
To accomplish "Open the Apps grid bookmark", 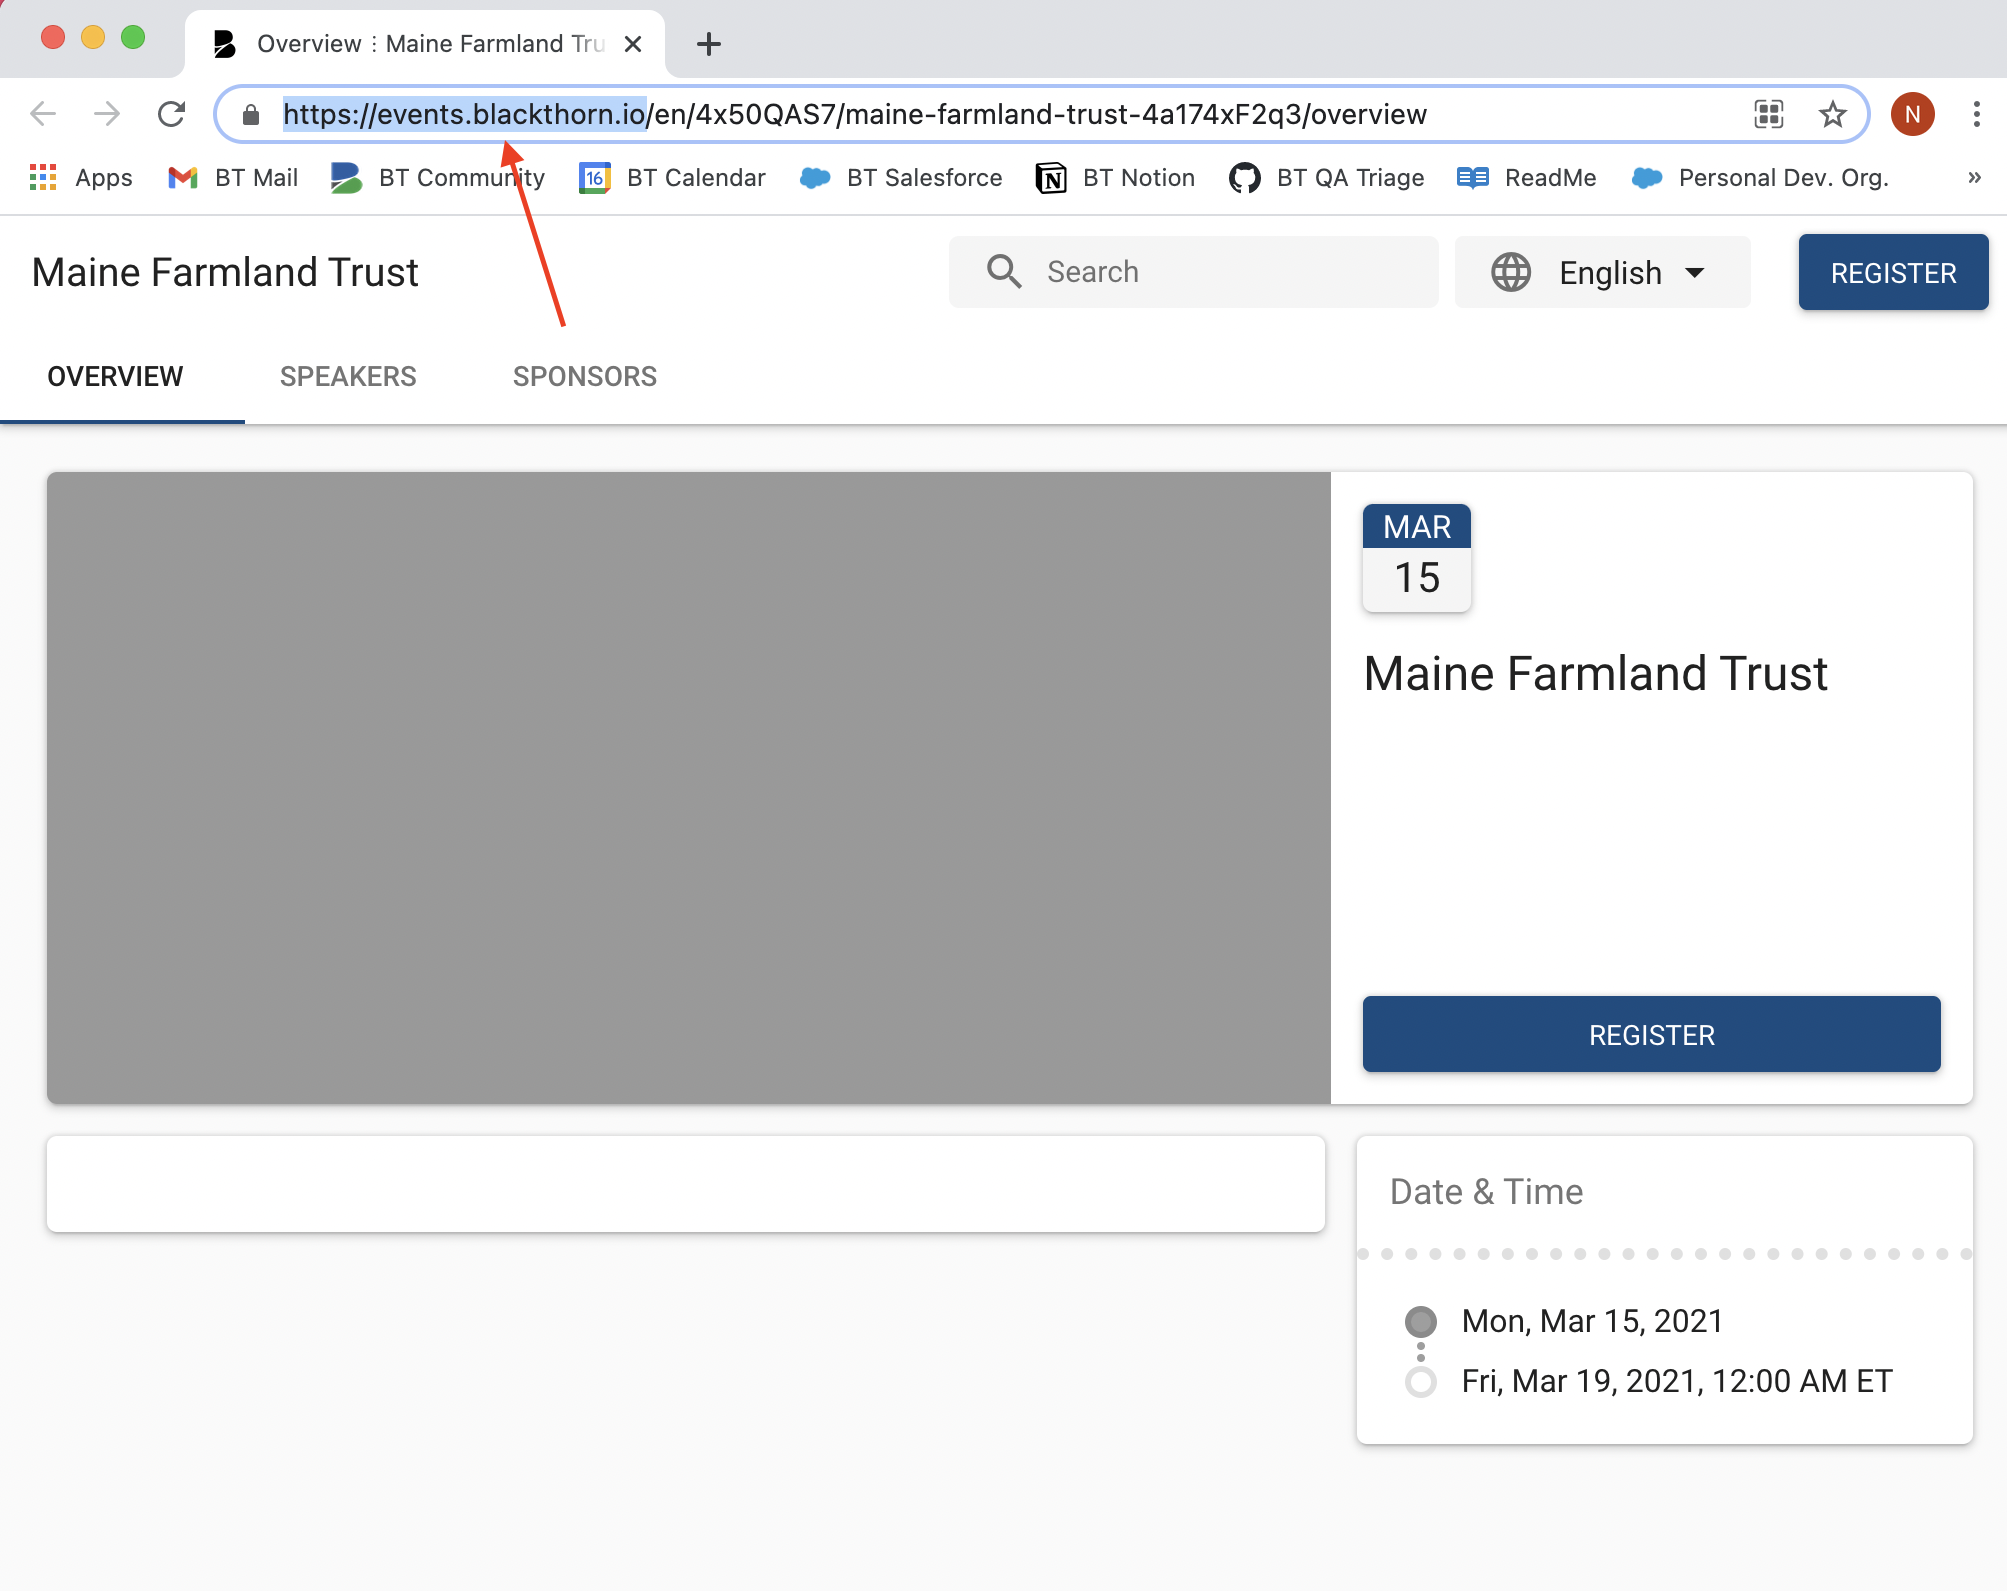I will tap(81, 178).
